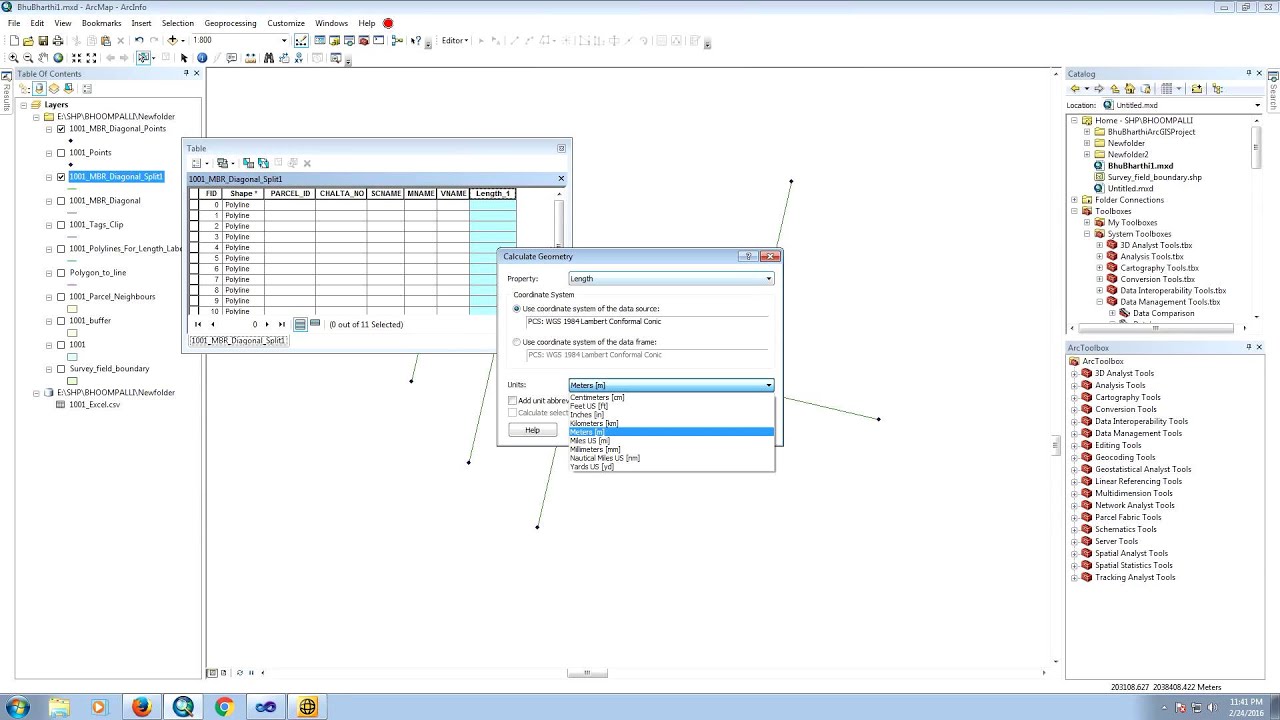The width and height of the screenshot is (1280, 720).
Task: Choose Feet US [ft] from units list
Action: click(x=671, y=406)
